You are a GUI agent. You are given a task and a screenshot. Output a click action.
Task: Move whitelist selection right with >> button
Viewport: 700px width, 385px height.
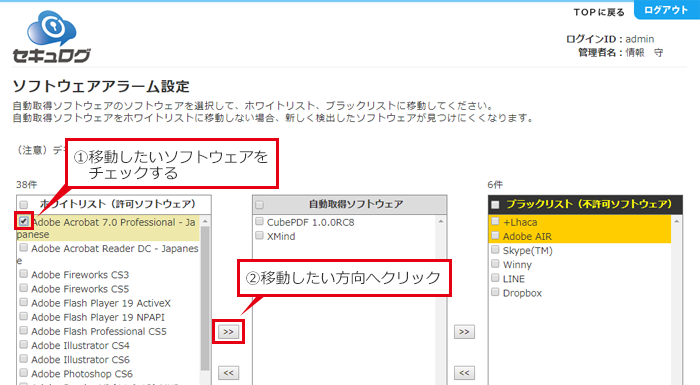(x=229, y=332)
